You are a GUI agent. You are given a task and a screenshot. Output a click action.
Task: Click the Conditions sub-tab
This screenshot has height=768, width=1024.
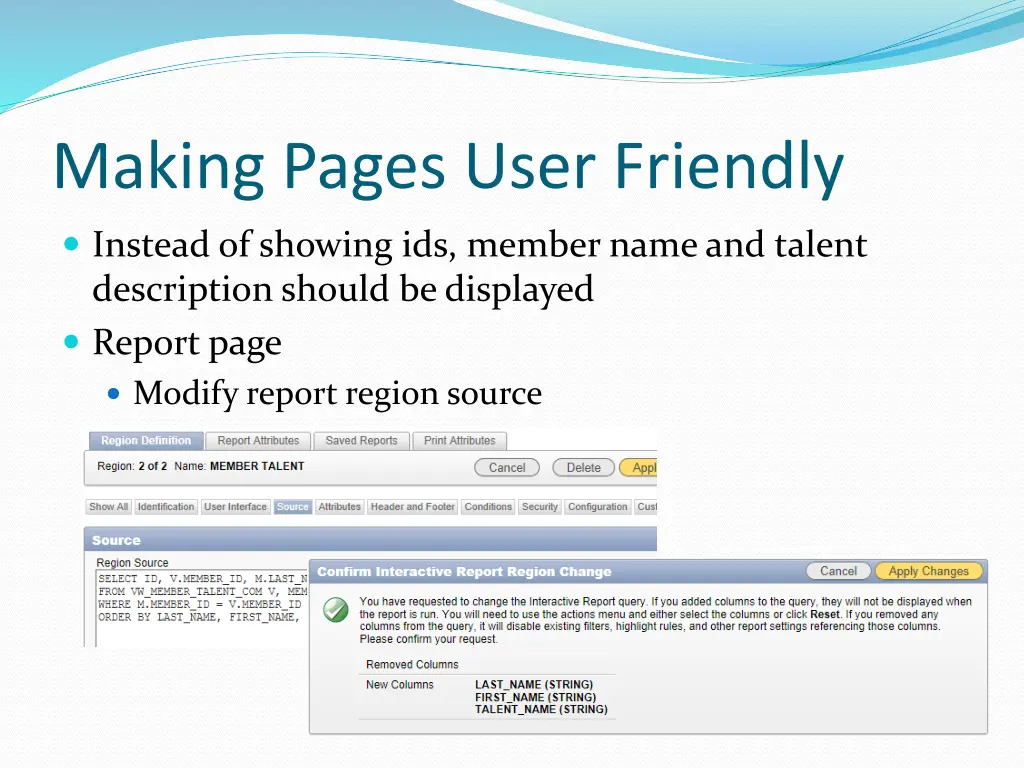488,507
